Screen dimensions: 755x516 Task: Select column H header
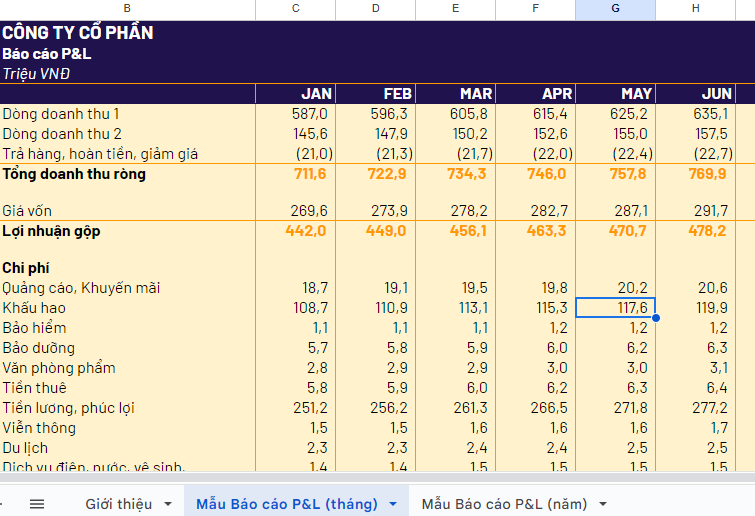pos(695,9)
